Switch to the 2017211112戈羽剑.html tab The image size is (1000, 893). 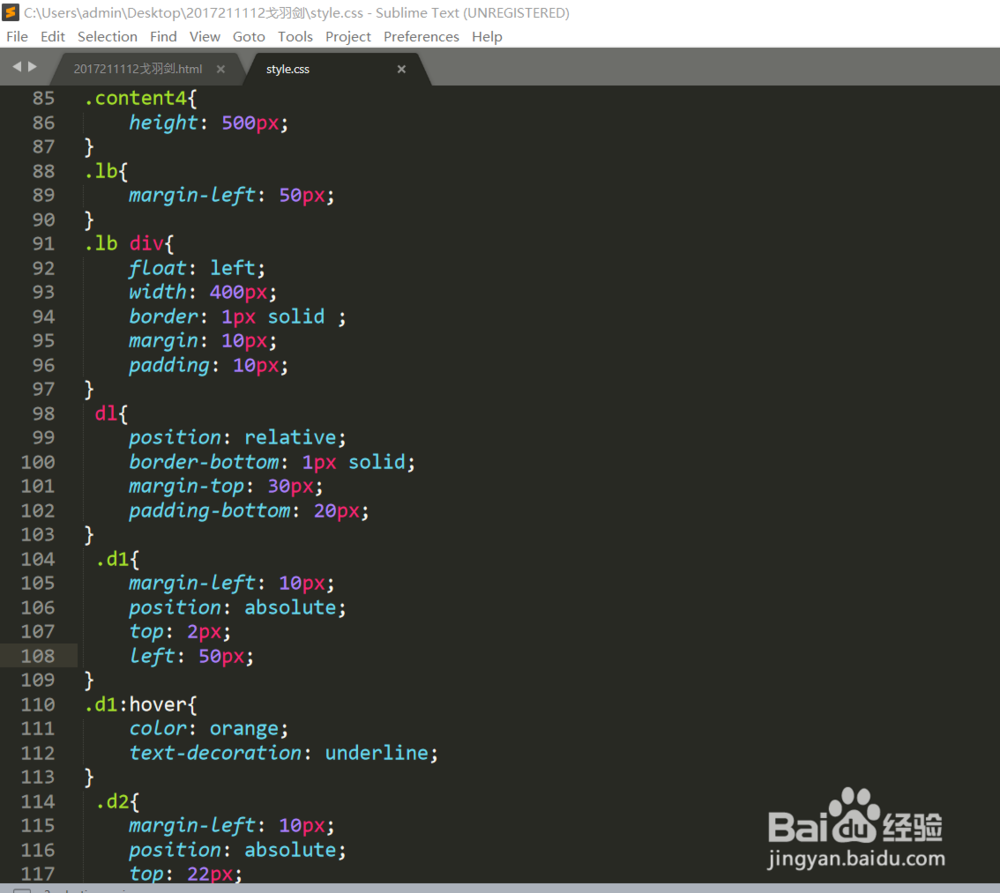(x=138, y=69)
